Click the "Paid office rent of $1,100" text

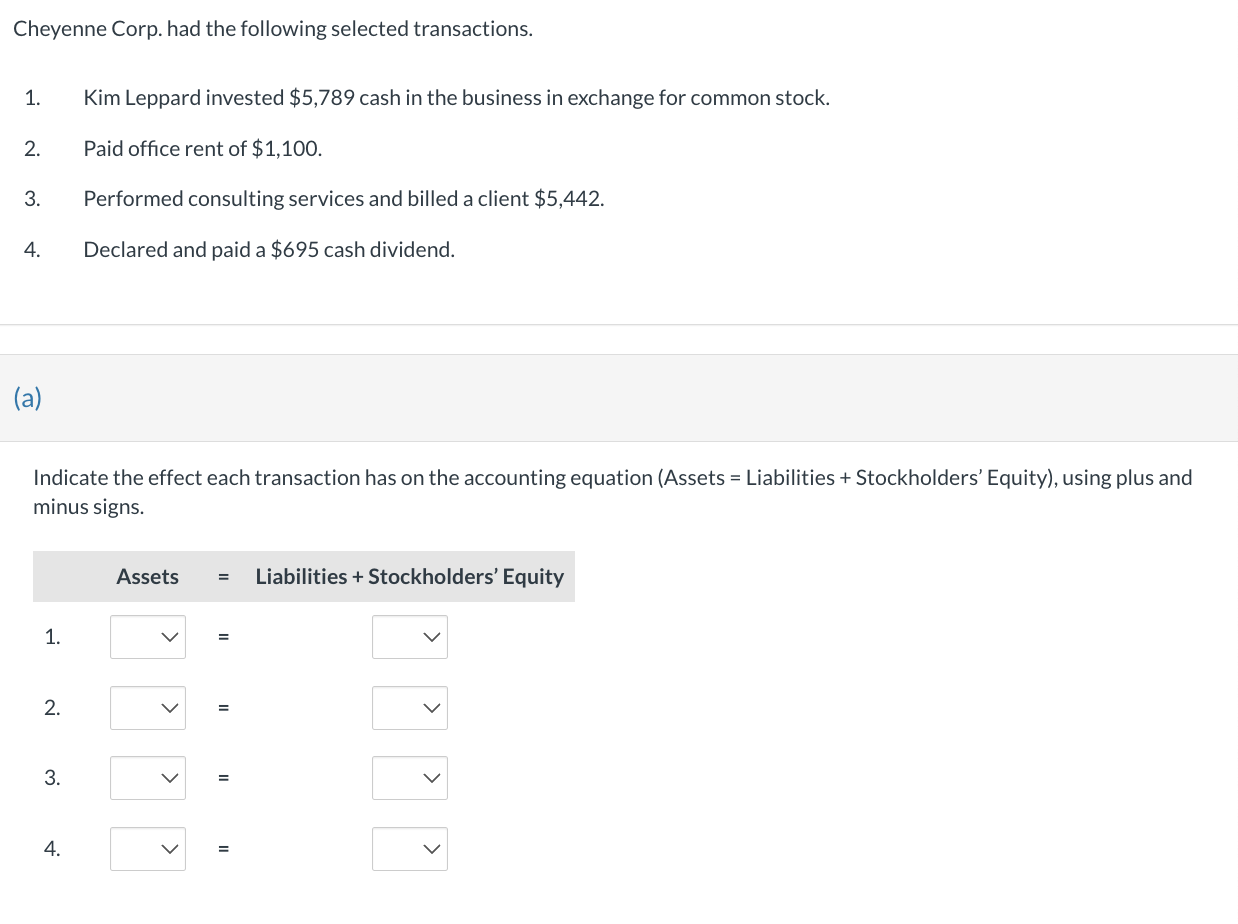point(202,149)
